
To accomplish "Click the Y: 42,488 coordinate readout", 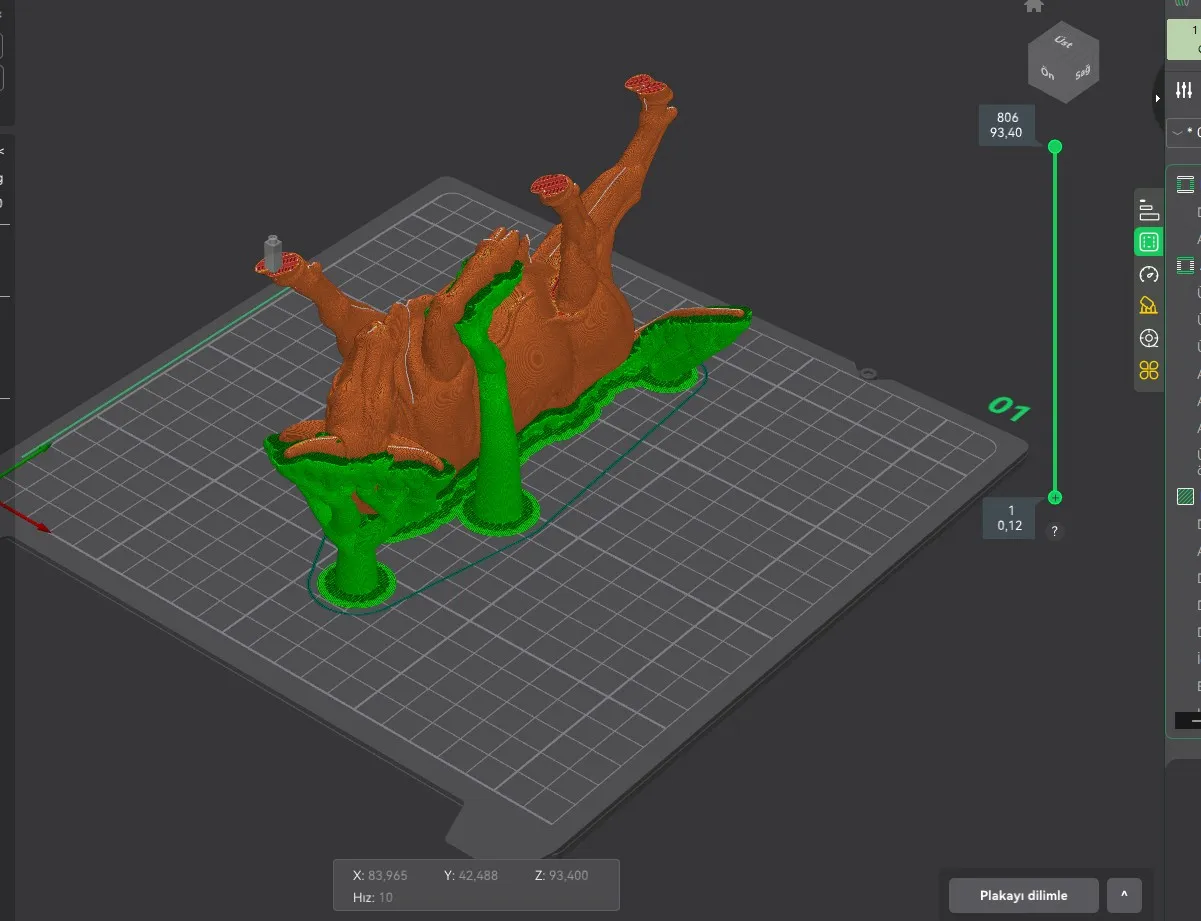I will tap(470, 875).
